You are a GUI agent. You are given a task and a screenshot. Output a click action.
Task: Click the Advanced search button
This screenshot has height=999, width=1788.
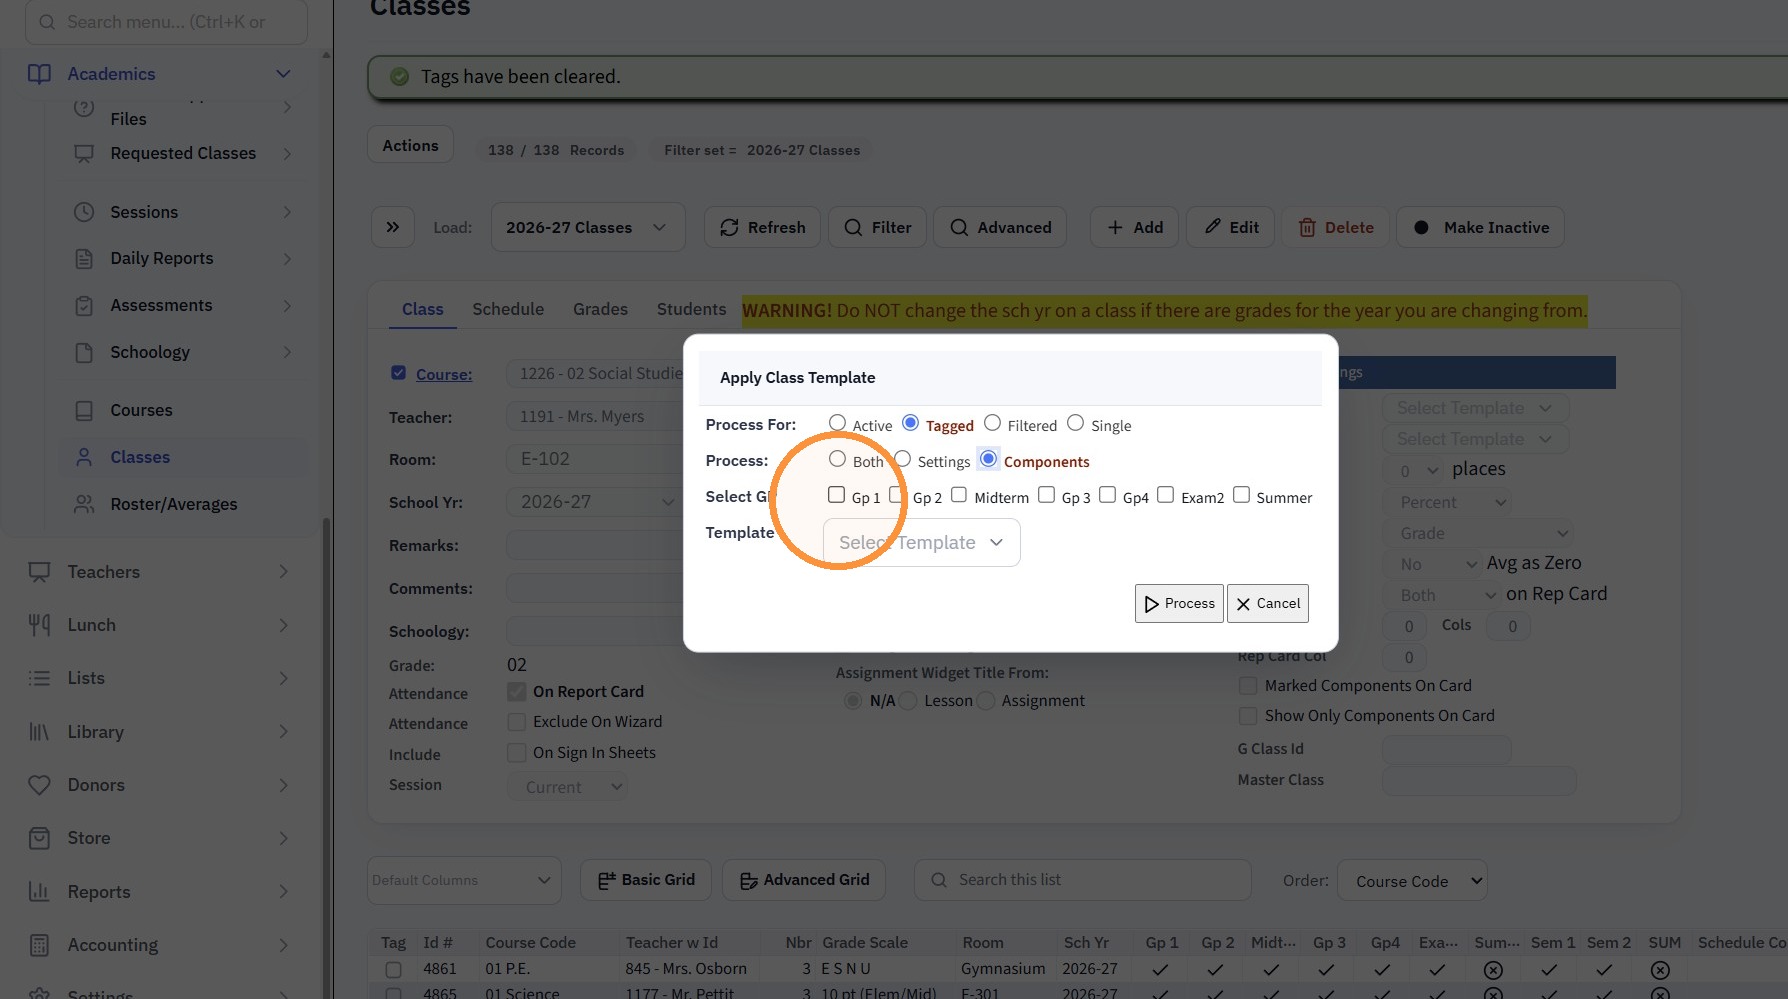click(1000, 228)
